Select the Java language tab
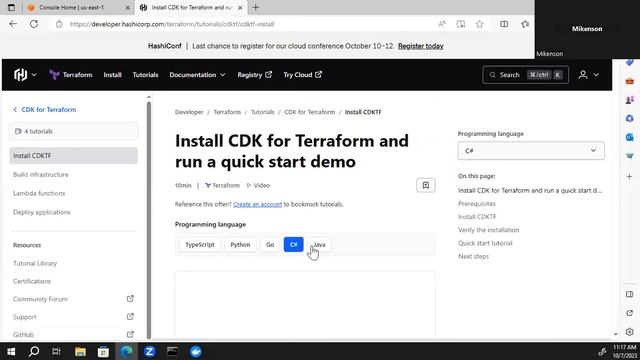This screenshot has height=360, width=640. tap(319, 244)
